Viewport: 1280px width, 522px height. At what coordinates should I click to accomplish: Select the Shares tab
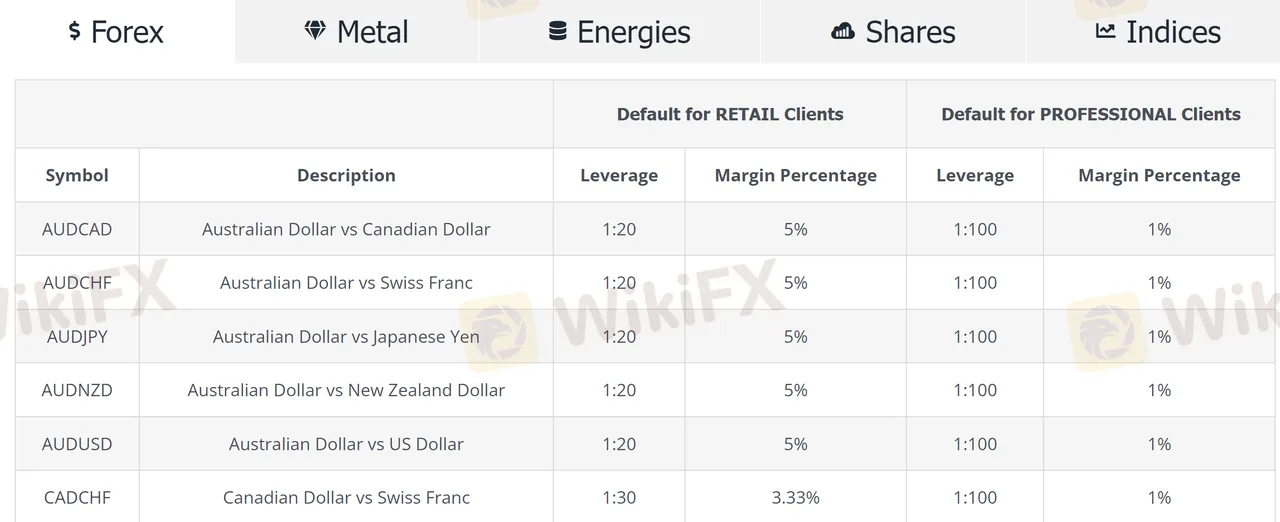click(893, 32)
